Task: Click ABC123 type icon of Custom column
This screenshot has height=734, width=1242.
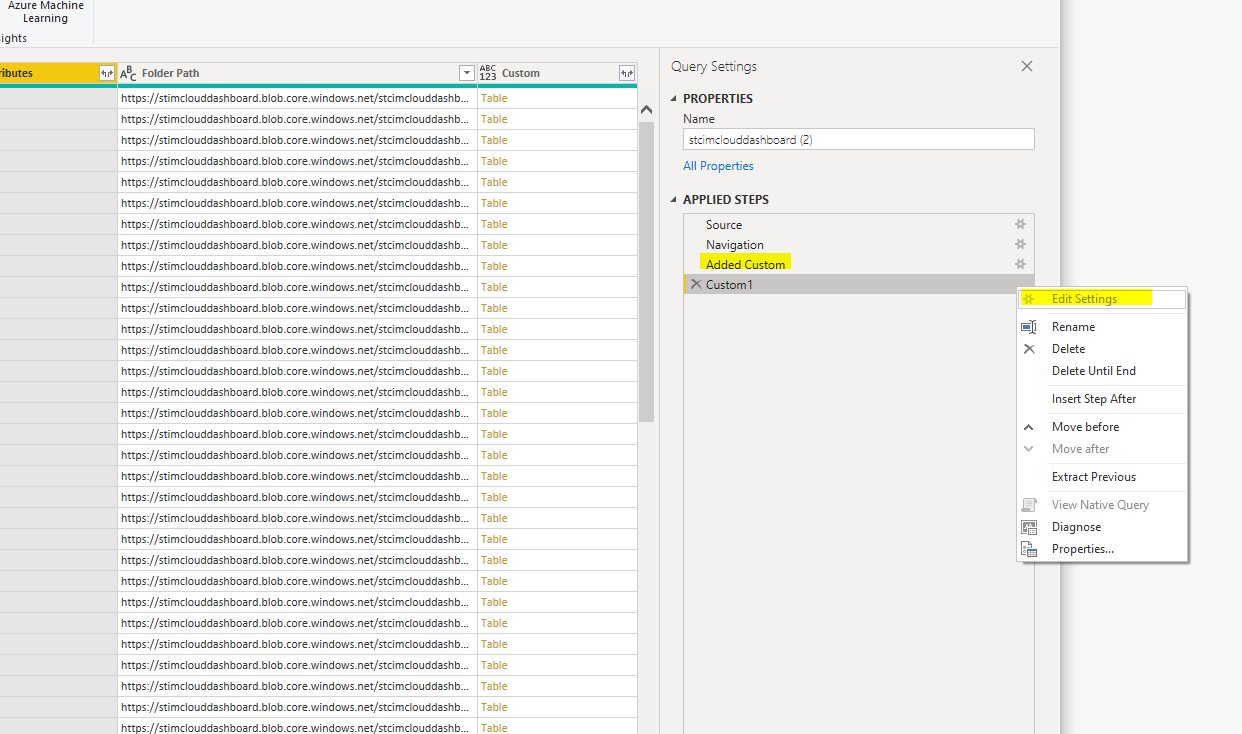Action: (x=488, y=73)
